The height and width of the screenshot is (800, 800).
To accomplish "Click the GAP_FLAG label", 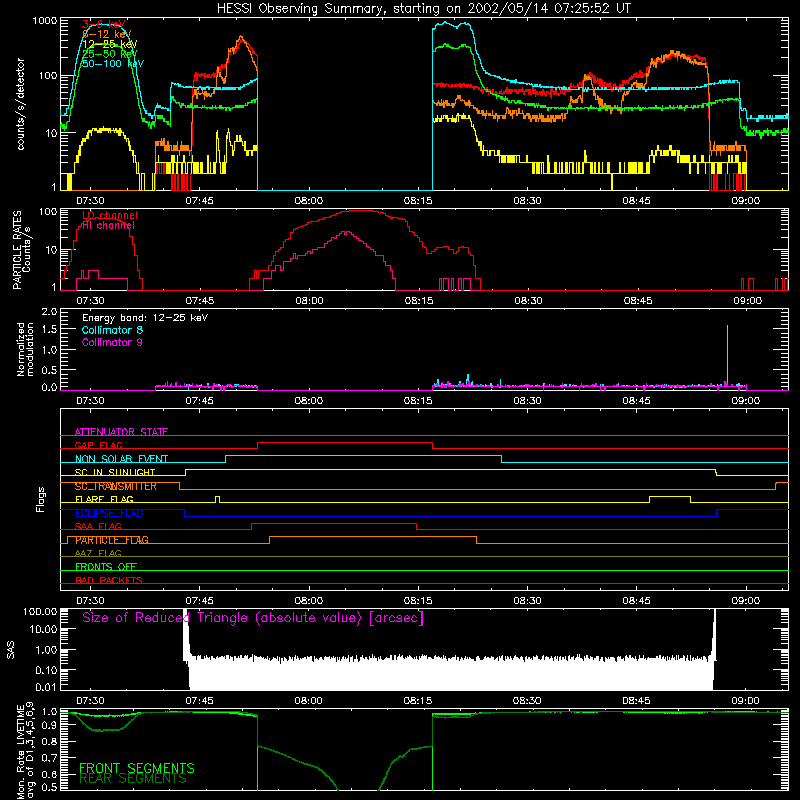I will click(98, 445).
